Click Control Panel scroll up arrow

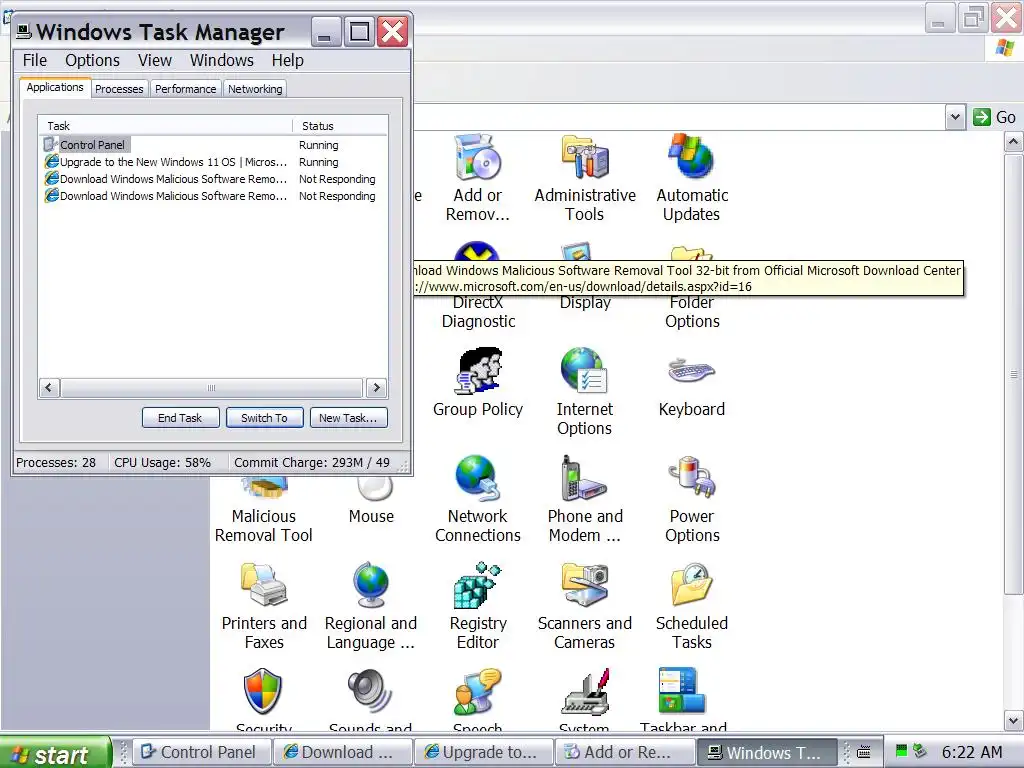[1013, 141]
